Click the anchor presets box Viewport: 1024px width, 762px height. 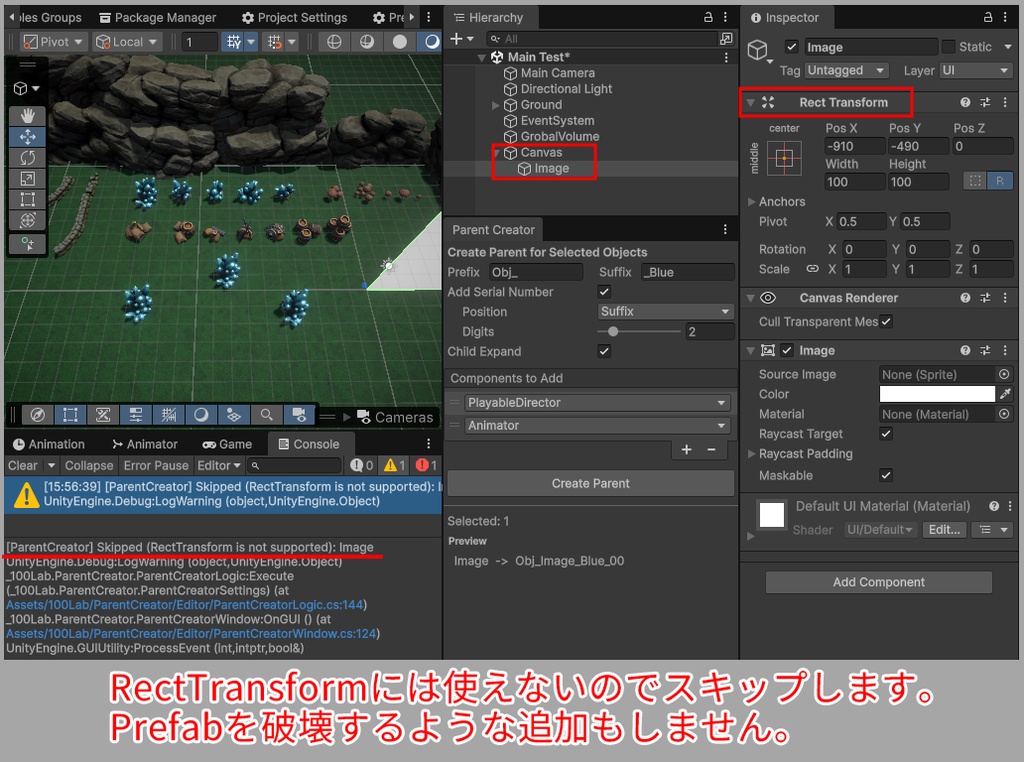click(784, 158)
